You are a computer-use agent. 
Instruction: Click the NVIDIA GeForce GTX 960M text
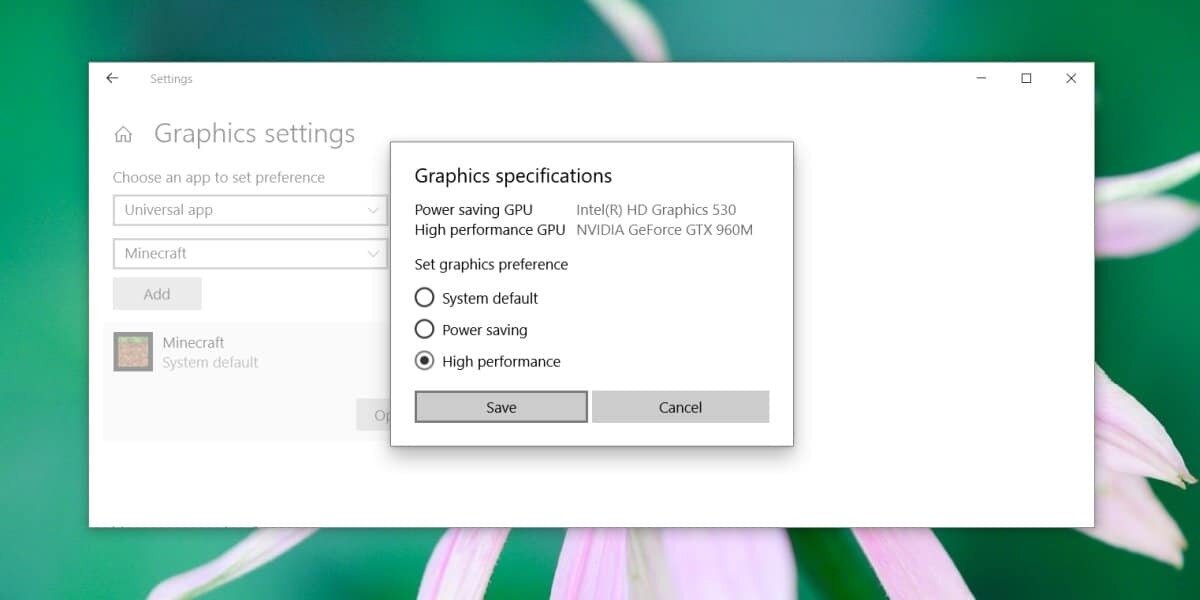(664, 230)
